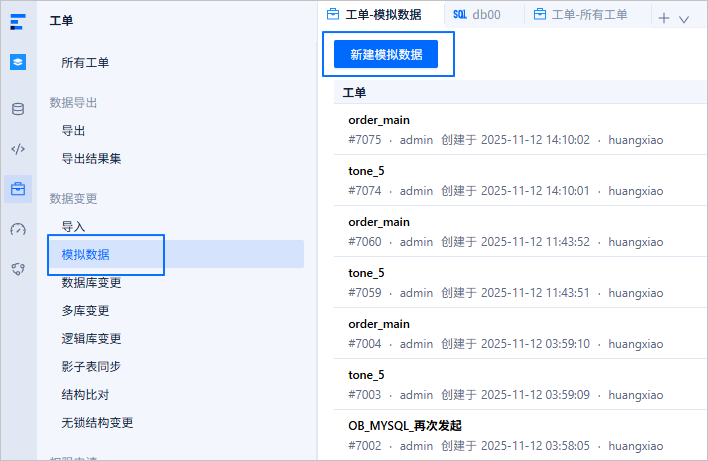The width and height of the screenshot is (708, 461).
Task: Select 导出结果集 menu entry
Action: 91,158
